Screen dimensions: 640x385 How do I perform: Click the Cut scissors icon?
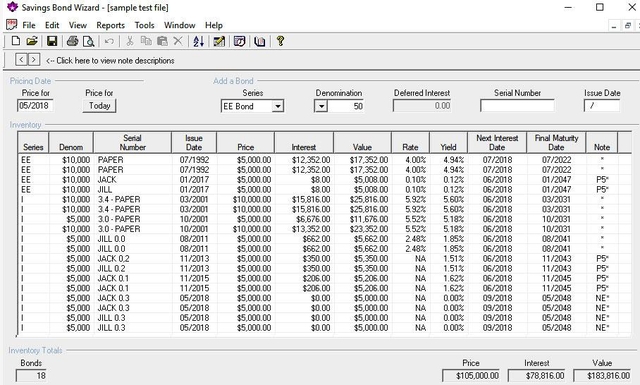(x=130, y=41)
